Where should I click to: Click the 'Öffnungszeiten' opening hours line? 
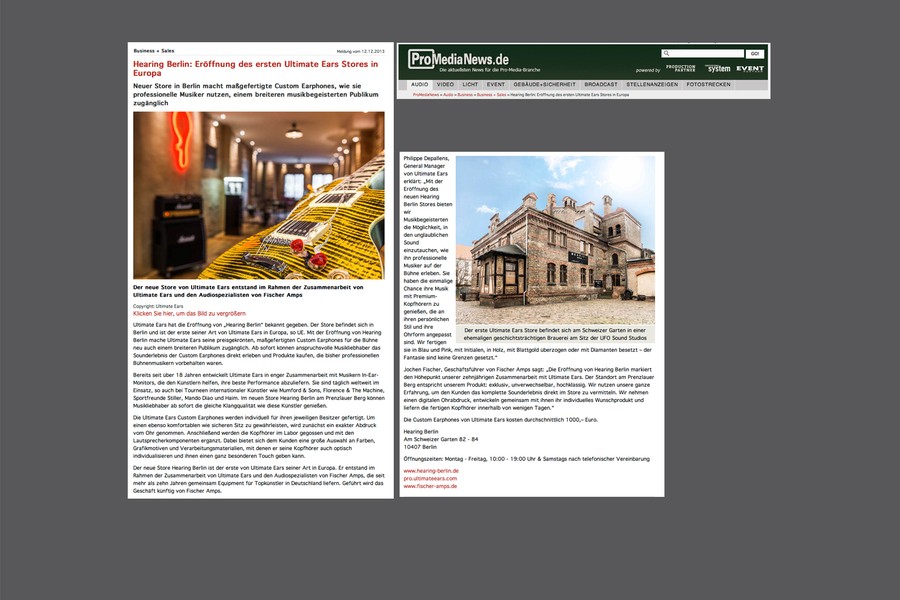(526, 459)
